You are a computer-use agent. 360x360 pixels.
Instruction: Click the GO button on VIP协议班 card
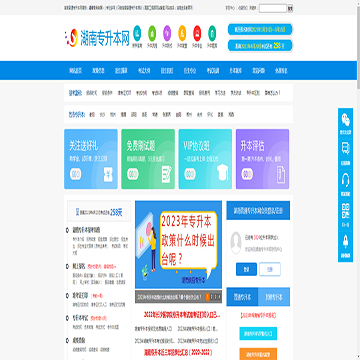pyautogui.click(x=190, y=174)
